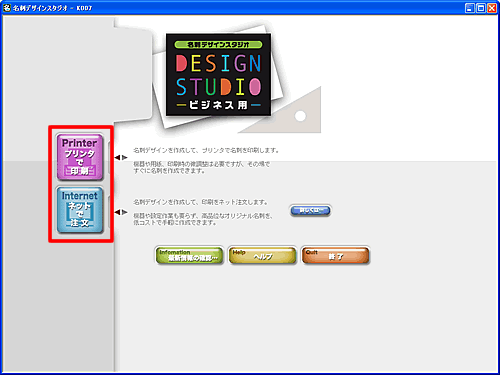Image resolution: width=500 pixels, height=375 pixels.
Task: Minimize the KOD7 window
Action: (x=470, y=8)
